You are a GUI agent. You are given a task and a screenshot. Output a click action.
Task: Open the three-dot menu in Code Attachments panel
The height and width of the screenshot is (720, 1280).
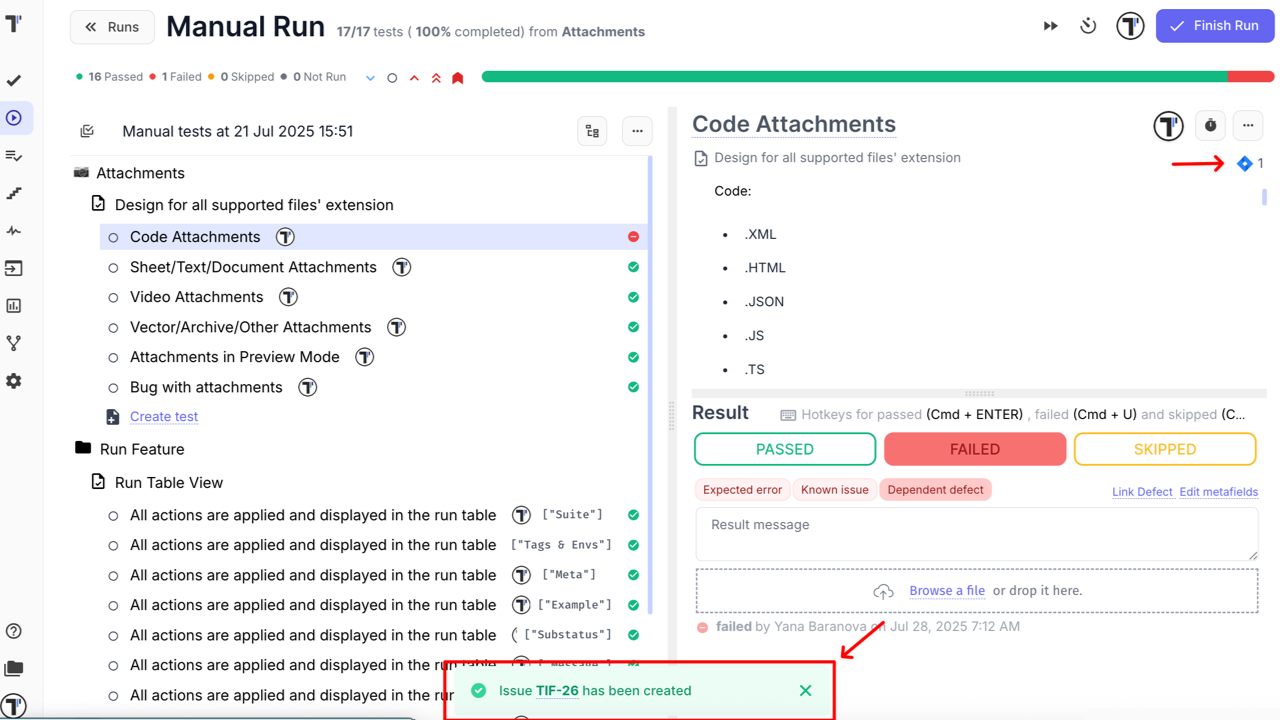pyautogui.click(x=1248, y=125)
